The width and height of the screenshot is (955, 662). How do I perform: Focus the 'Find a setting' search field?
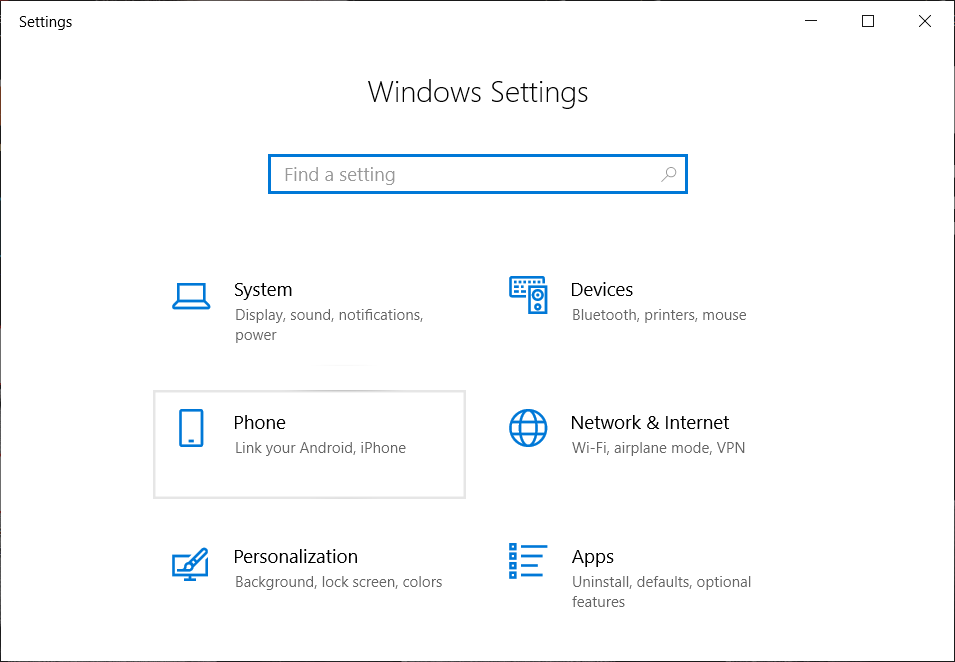[465, 174]
